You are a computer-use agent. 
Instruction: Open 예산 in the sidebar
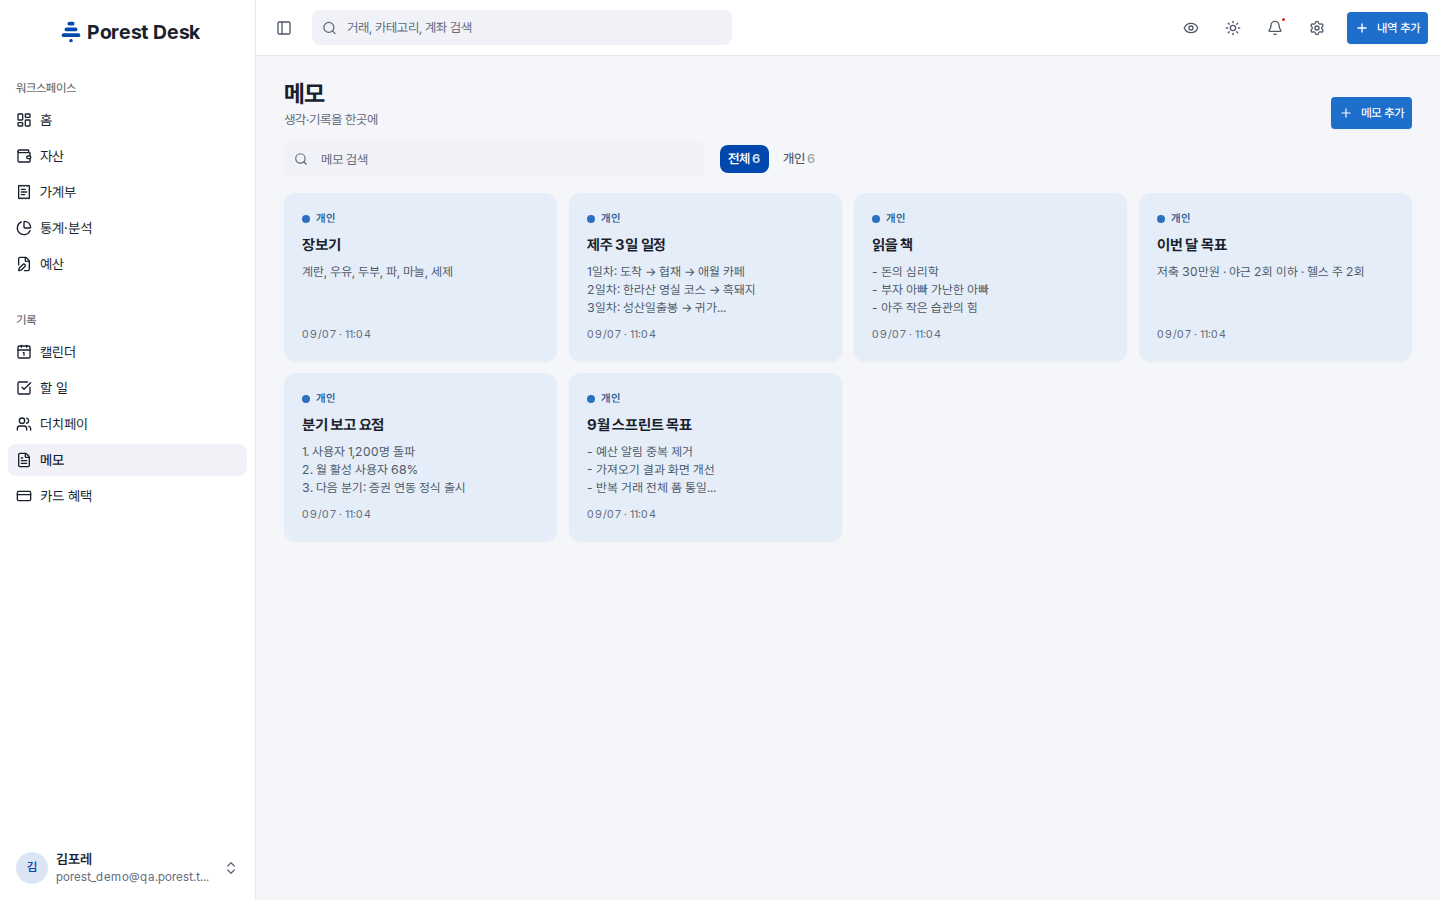coord(127,264)
